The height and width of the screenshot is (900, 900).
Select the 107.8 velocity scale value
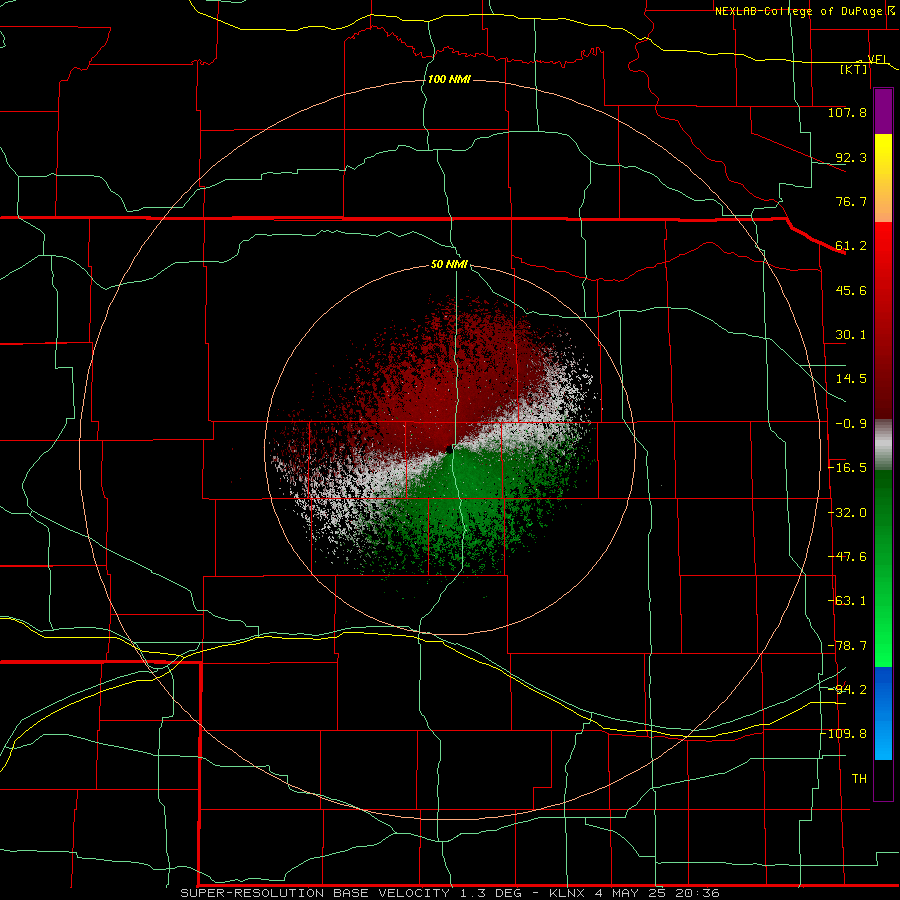point(847,112)
